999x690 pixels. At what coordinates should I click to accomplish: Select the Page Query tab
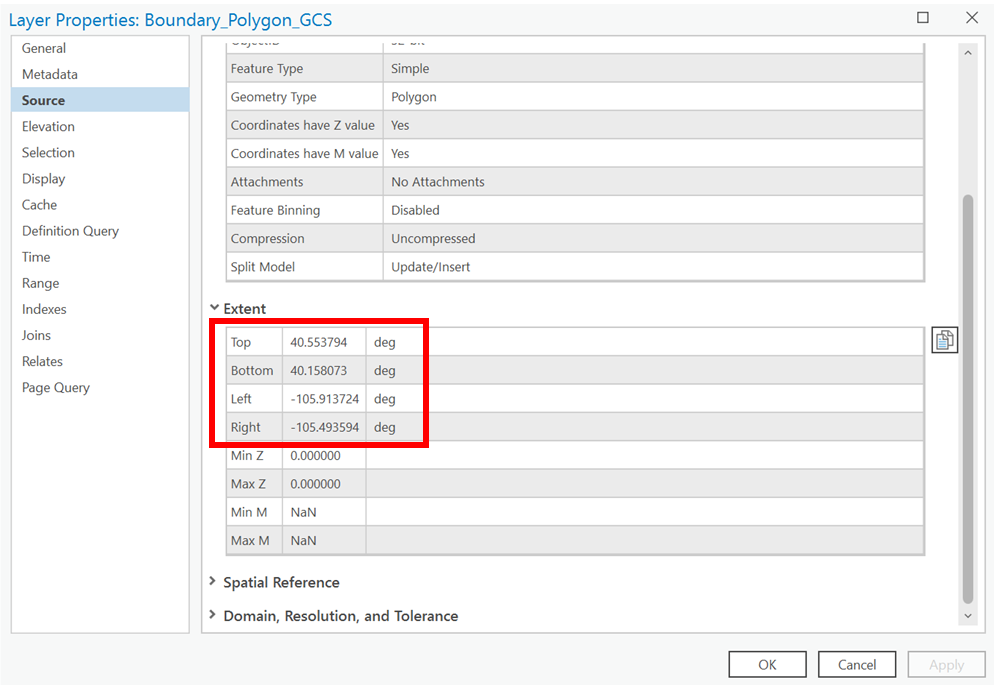(x=56, y=387)
